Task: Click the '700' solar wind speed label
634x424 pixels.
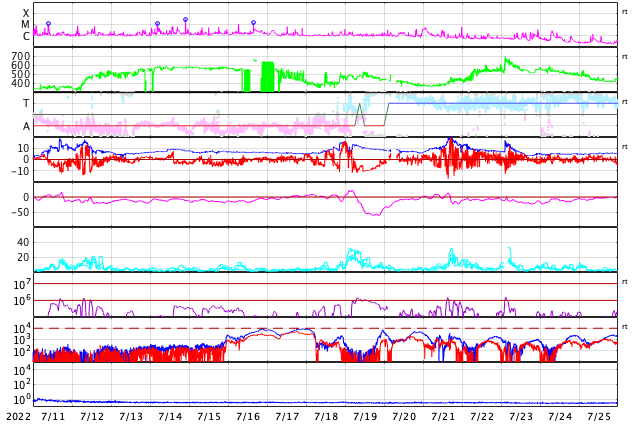Action: point(20,56)
